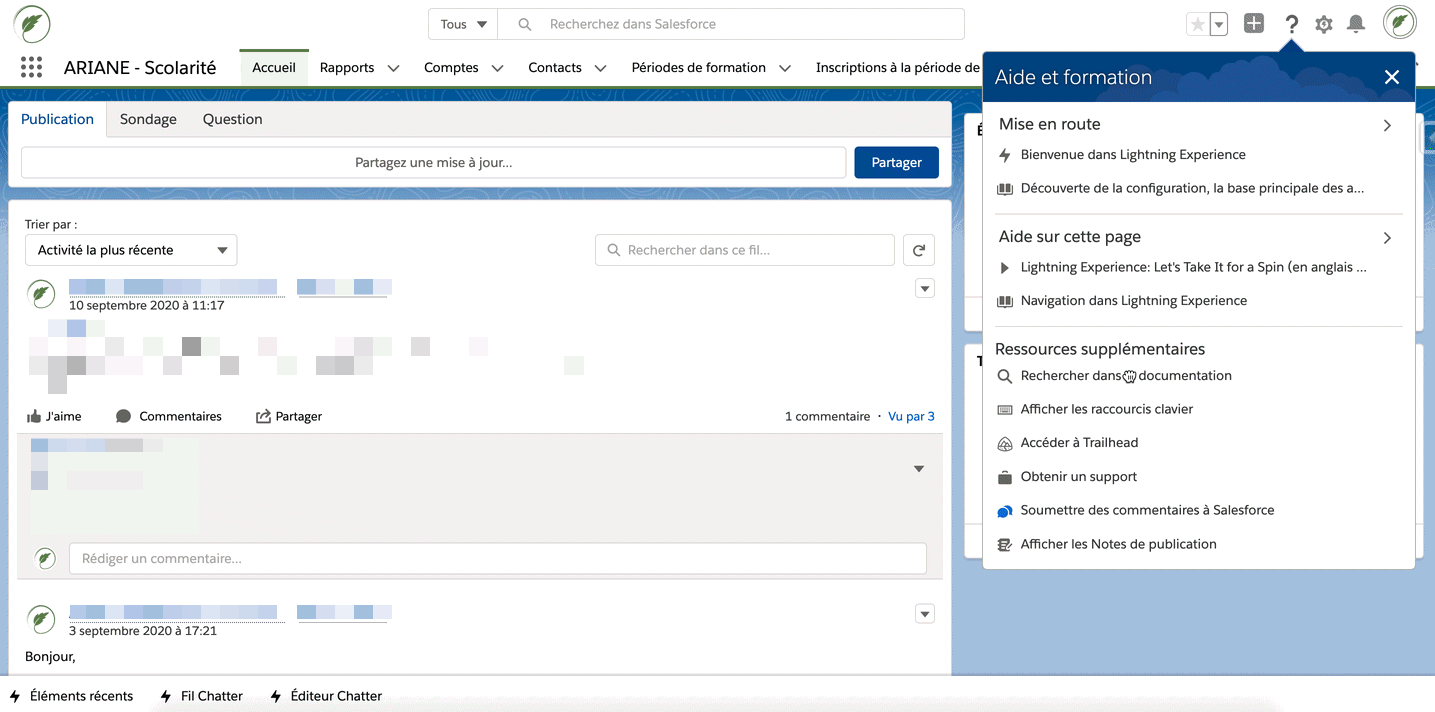Viewport: 1435px width, 712px height.
Task: Refresh the Chatter feed
Action: [919, 250]
